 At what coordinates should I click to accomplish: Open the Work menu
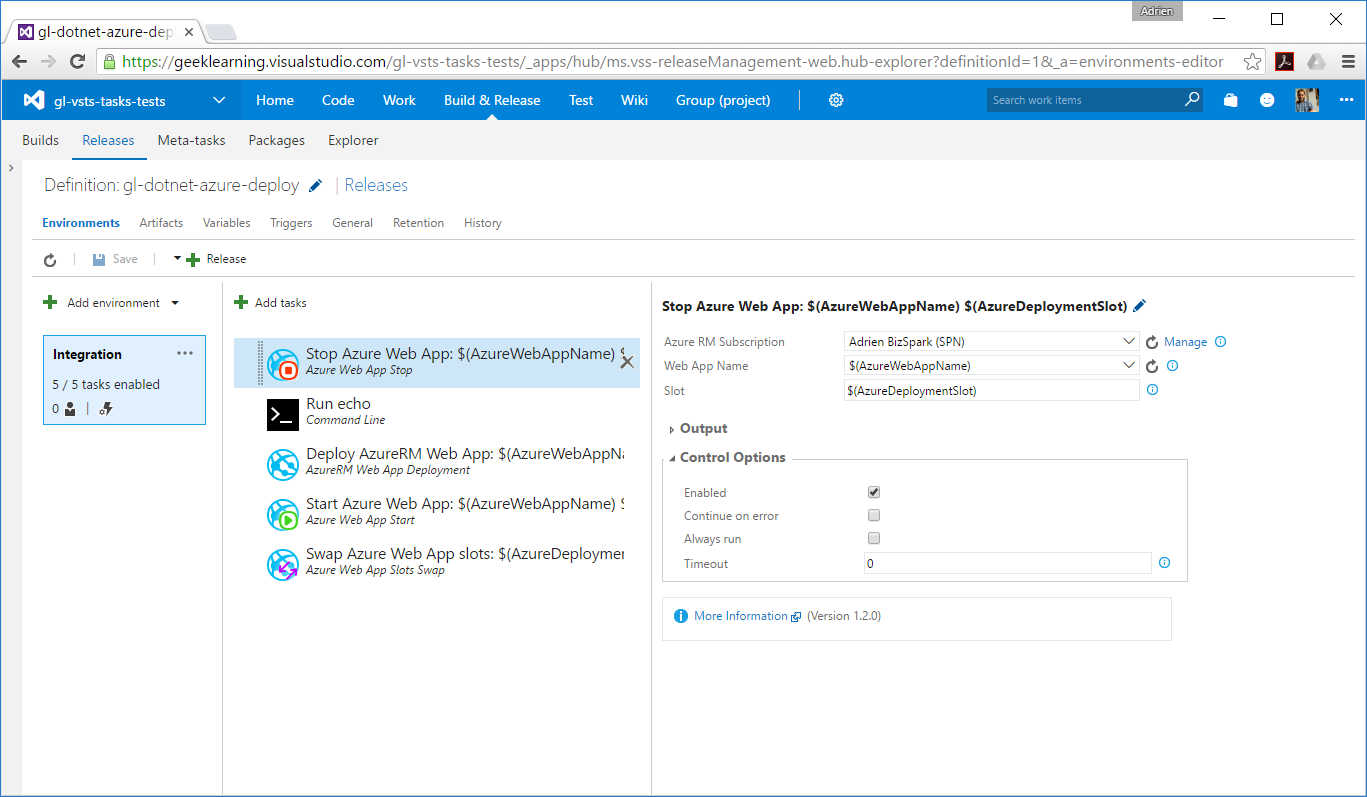(399, 100)
